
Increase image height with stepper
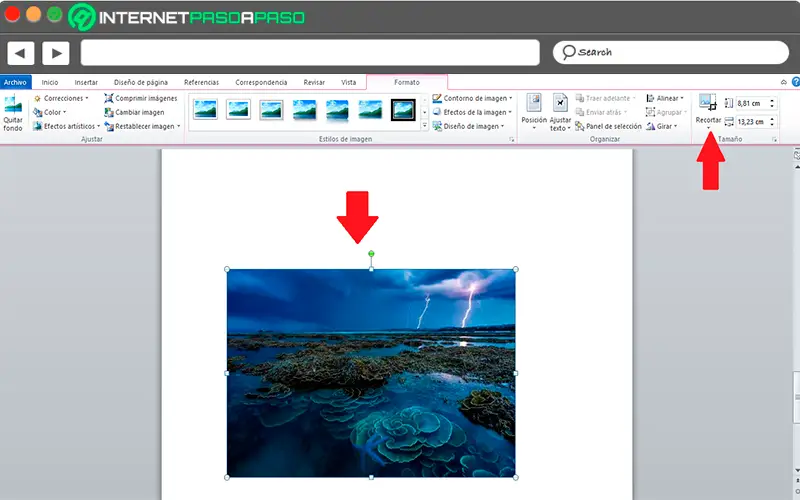[772, 101]
